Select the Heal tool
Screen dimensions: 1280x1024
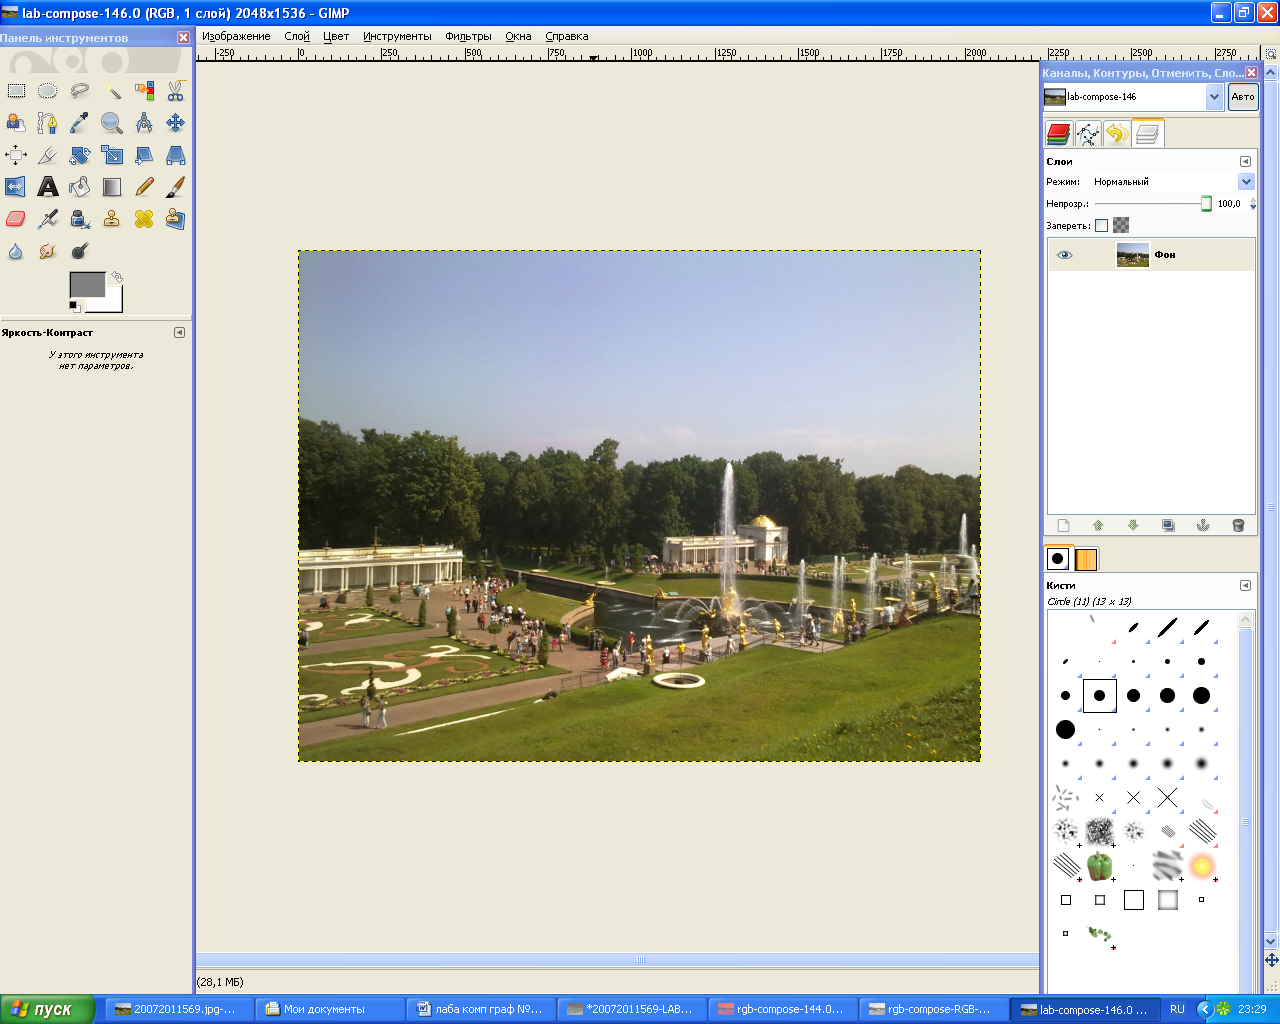144,219
